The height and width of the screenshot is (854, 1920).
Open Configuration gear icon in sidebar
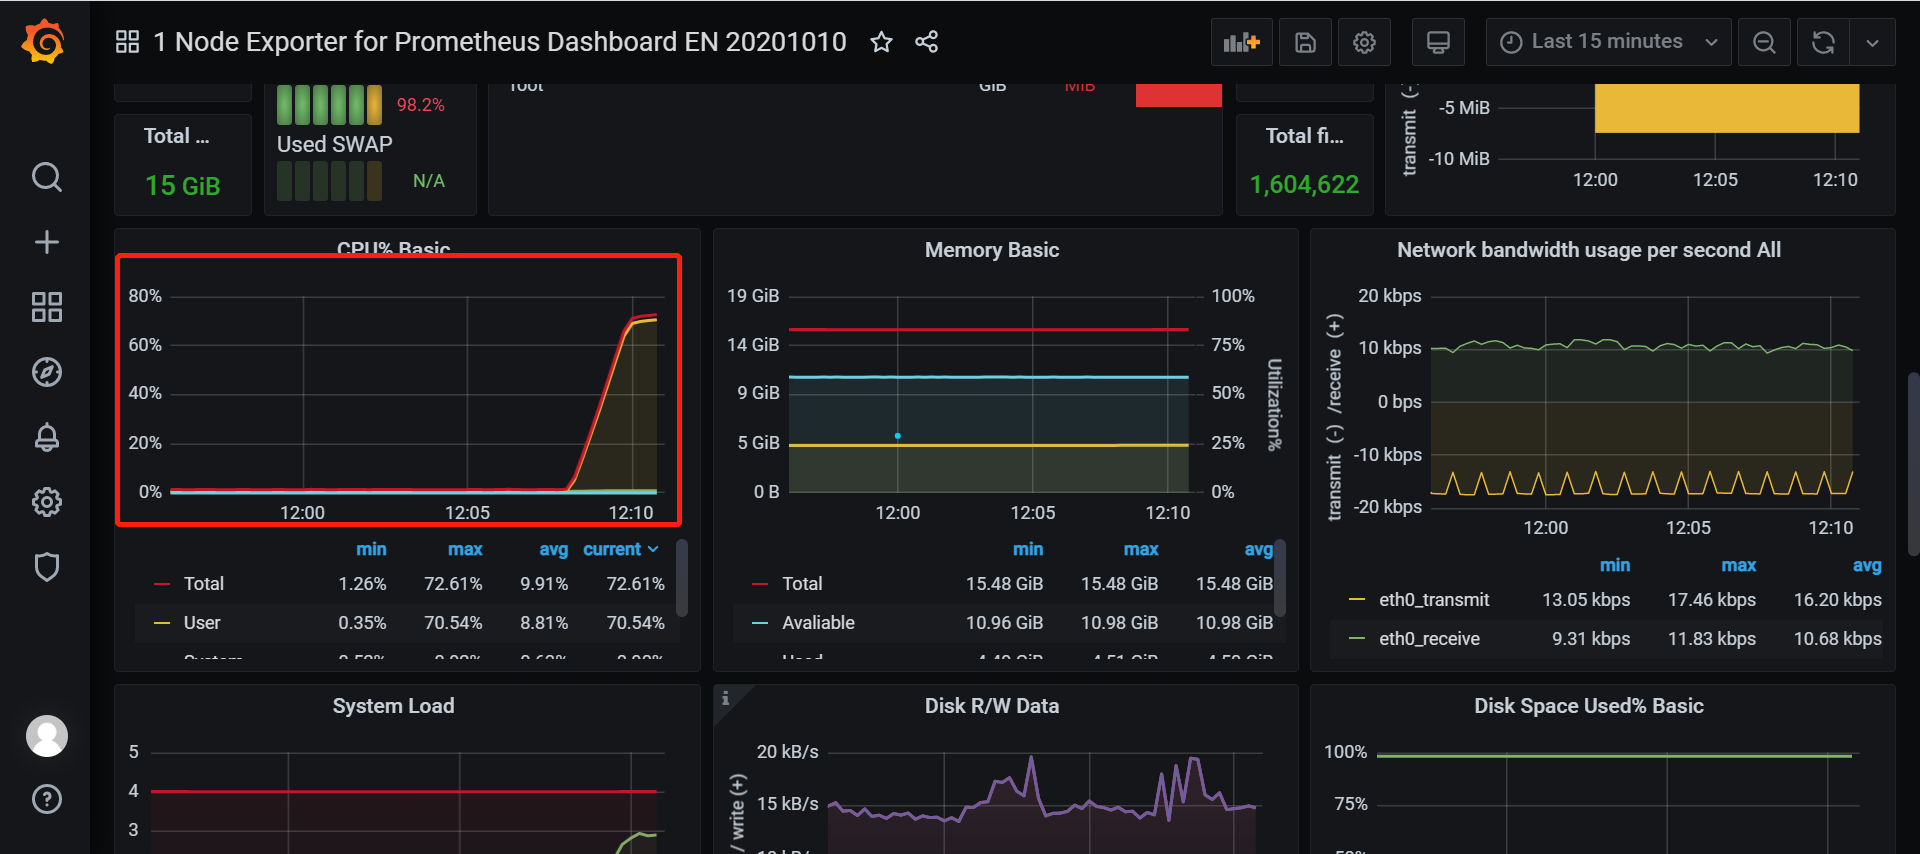[47, 502]
